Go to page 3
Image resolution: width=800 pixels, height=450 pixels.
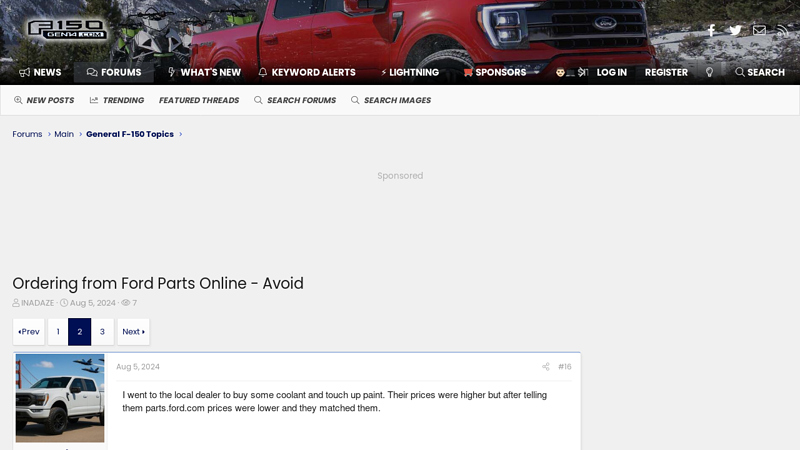point(102,332)
